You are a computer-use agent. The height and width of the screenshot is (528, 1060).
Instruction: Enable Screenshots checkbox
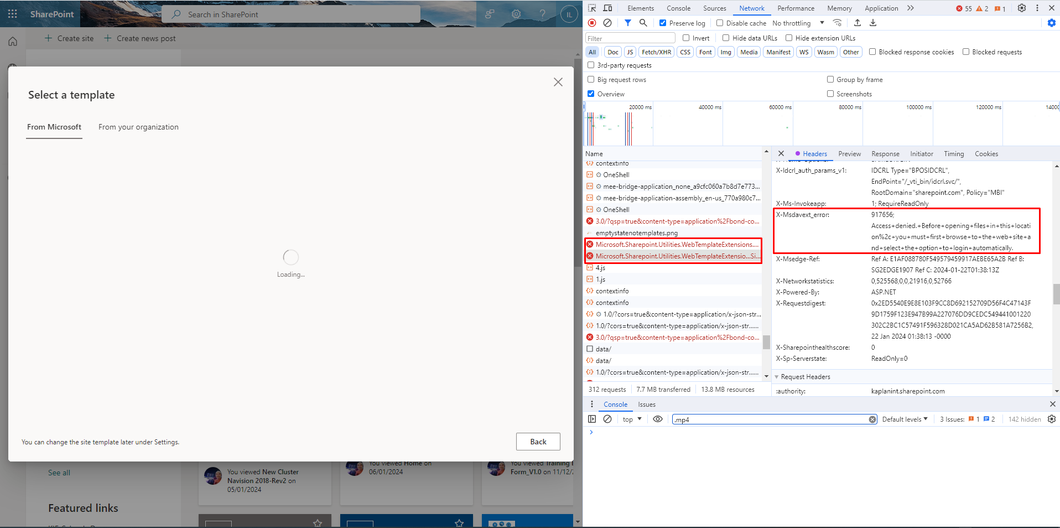pyautogui.click(x=831, y=93)
